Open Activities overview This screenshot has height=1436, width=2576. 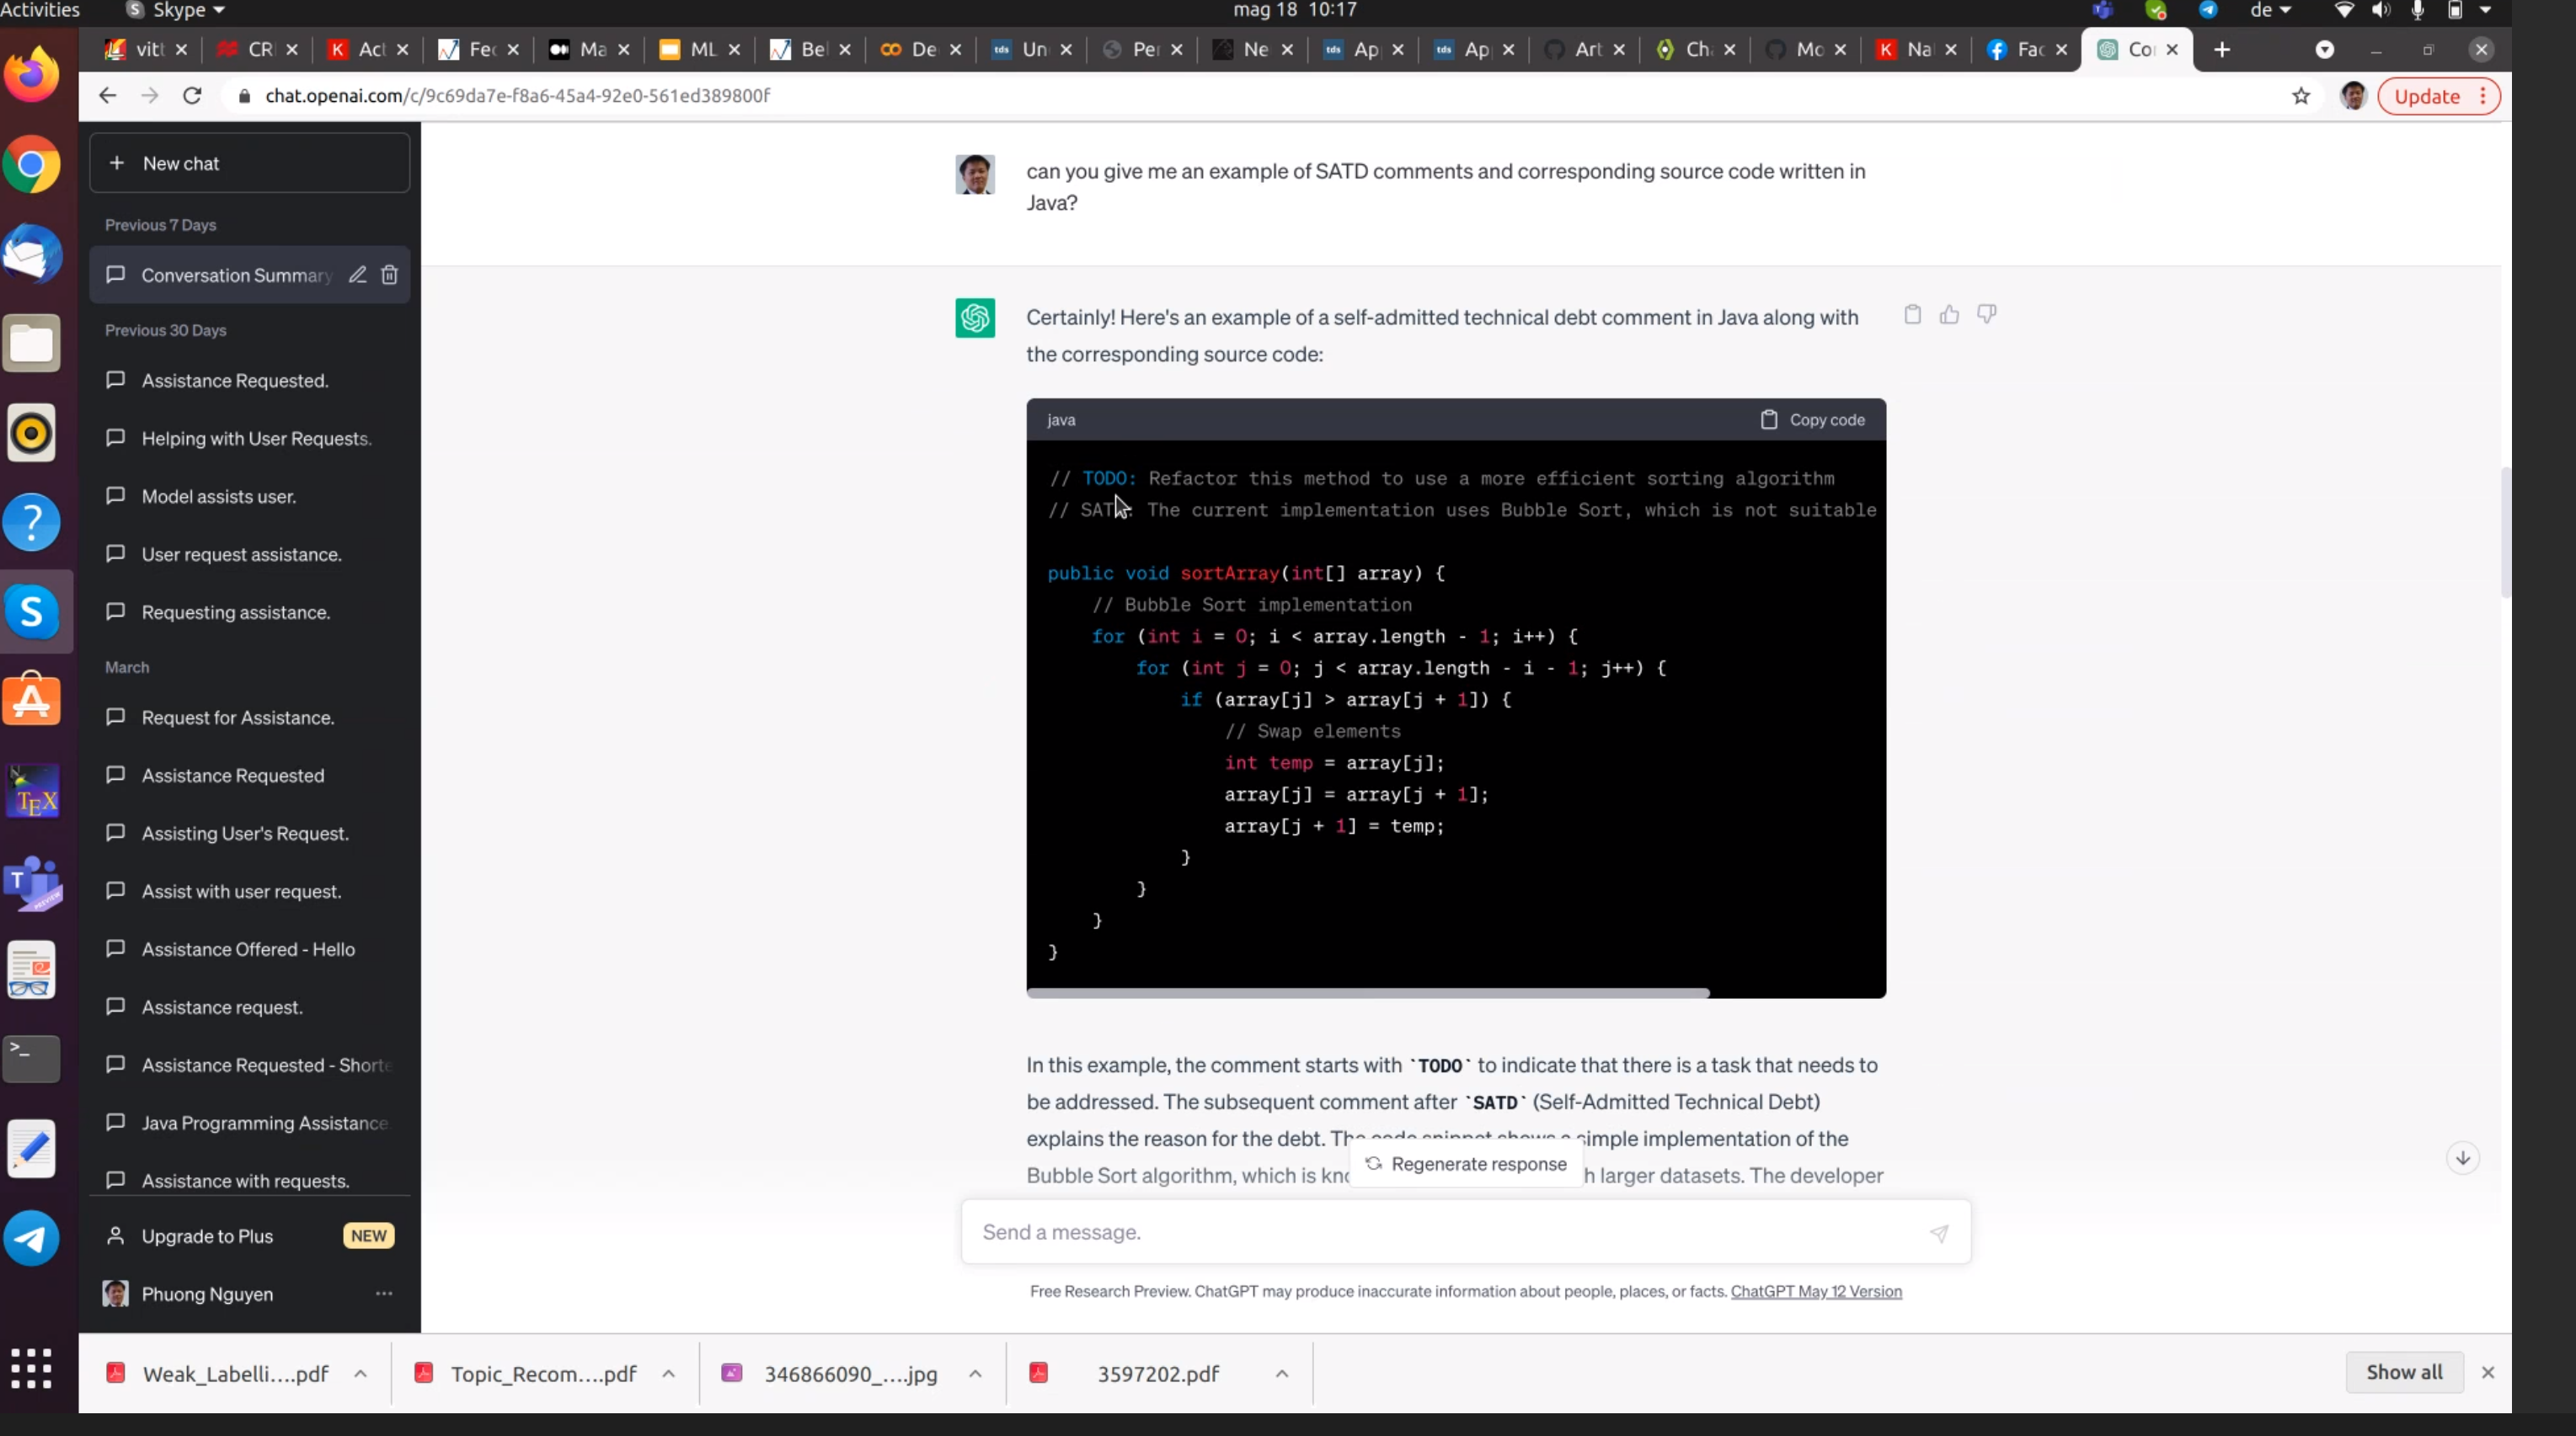[x=40, y=10]
